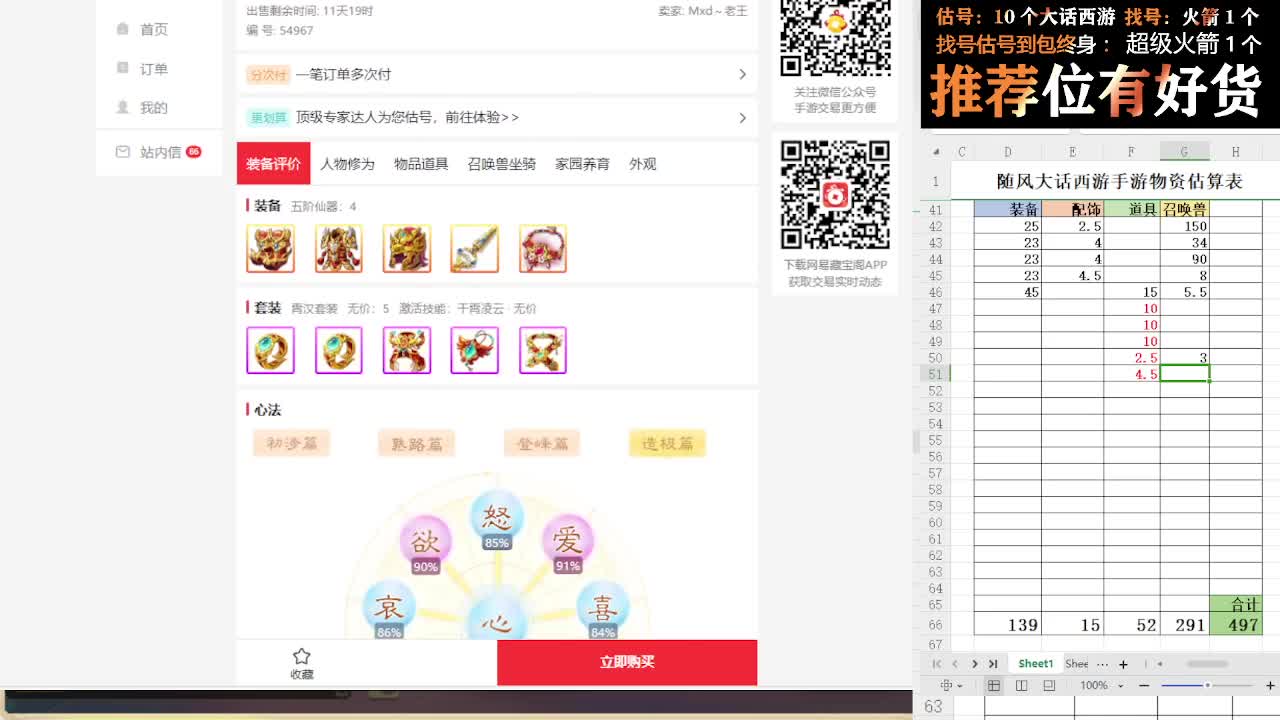
Task: Click the add new worksheet plus icon
Action: [1124, 663]
